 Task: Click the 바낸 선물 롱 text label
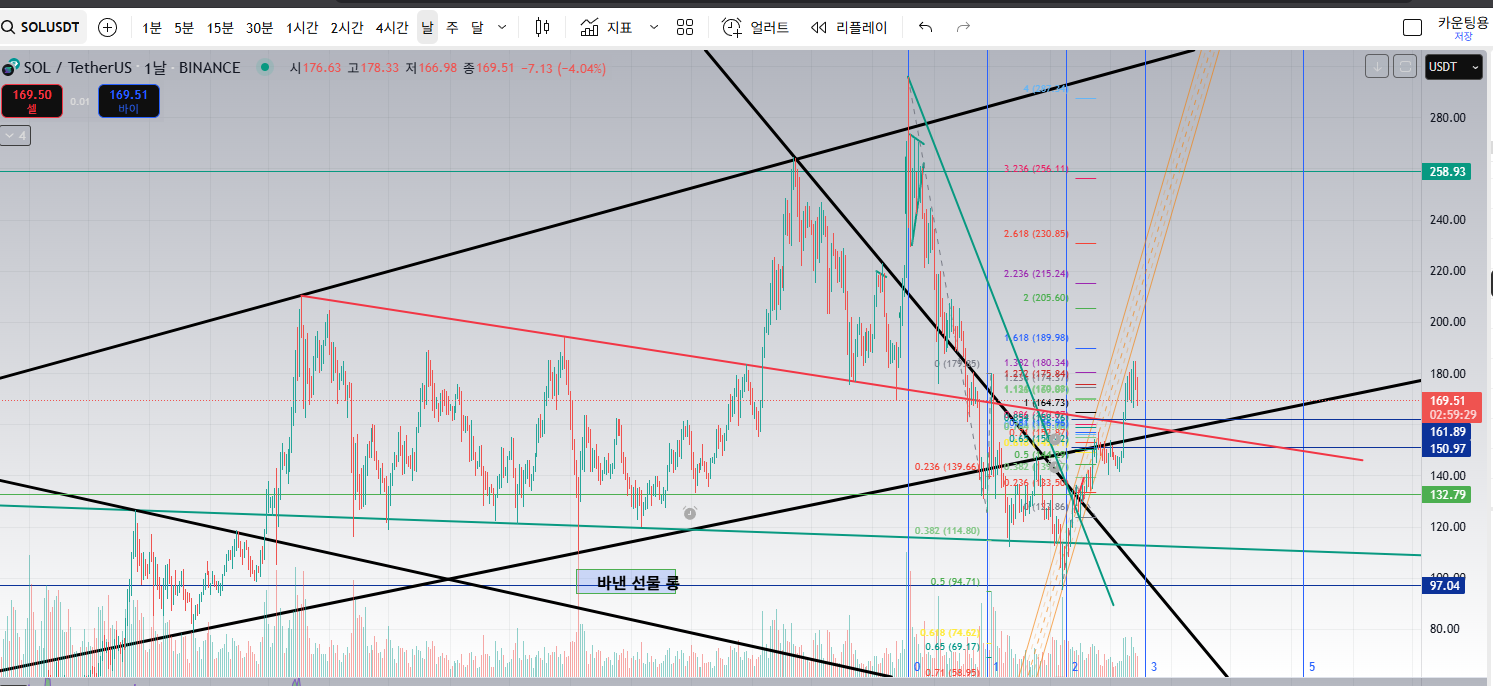point(637,583)
